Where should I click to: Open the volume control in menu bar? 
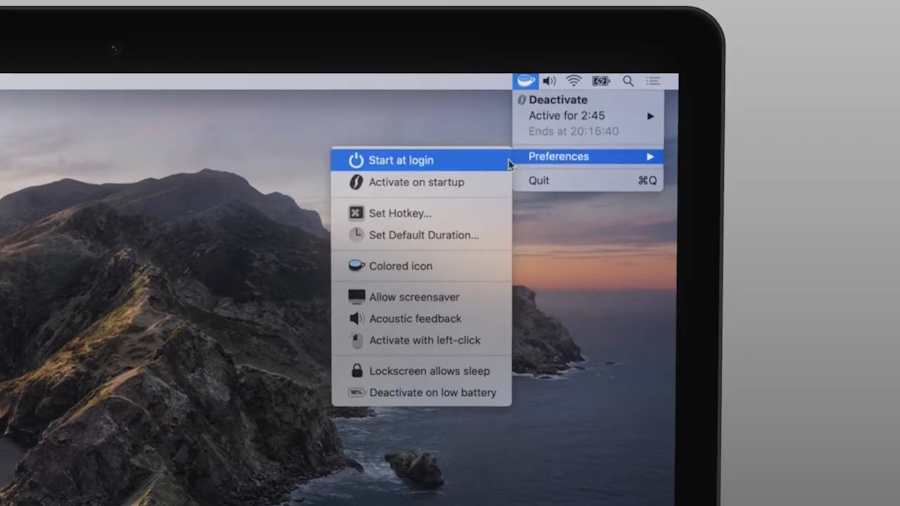[549, 81]
